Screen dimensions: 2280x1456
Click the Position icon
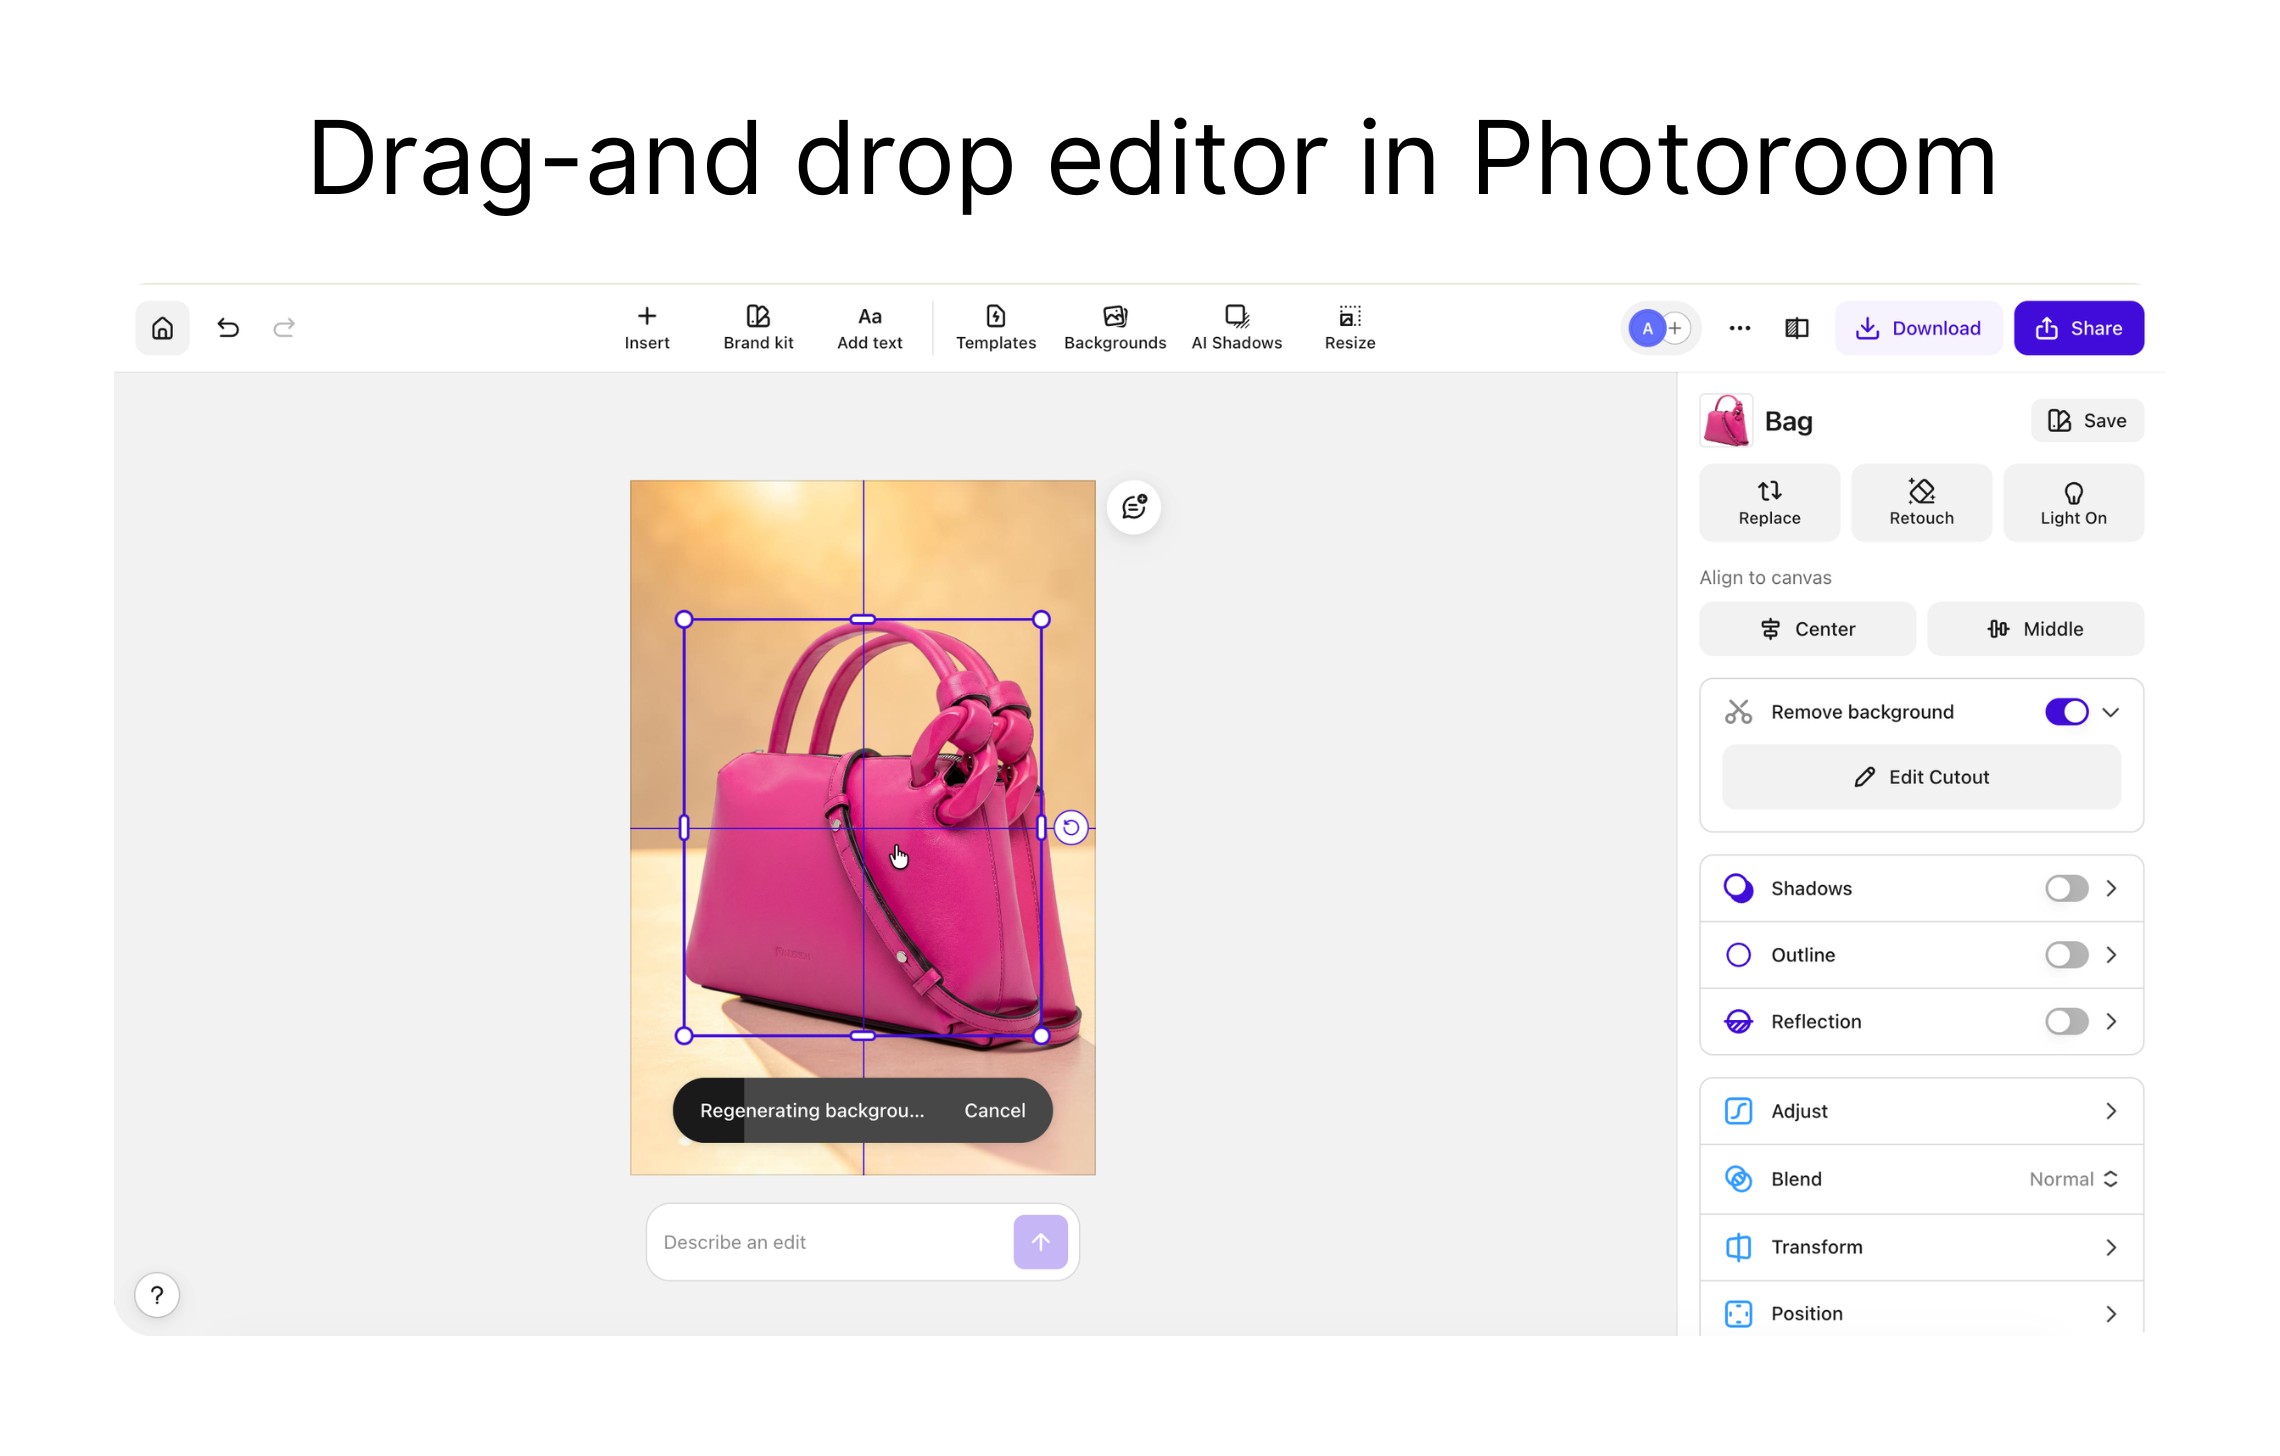click(x=1738, y=1313)
